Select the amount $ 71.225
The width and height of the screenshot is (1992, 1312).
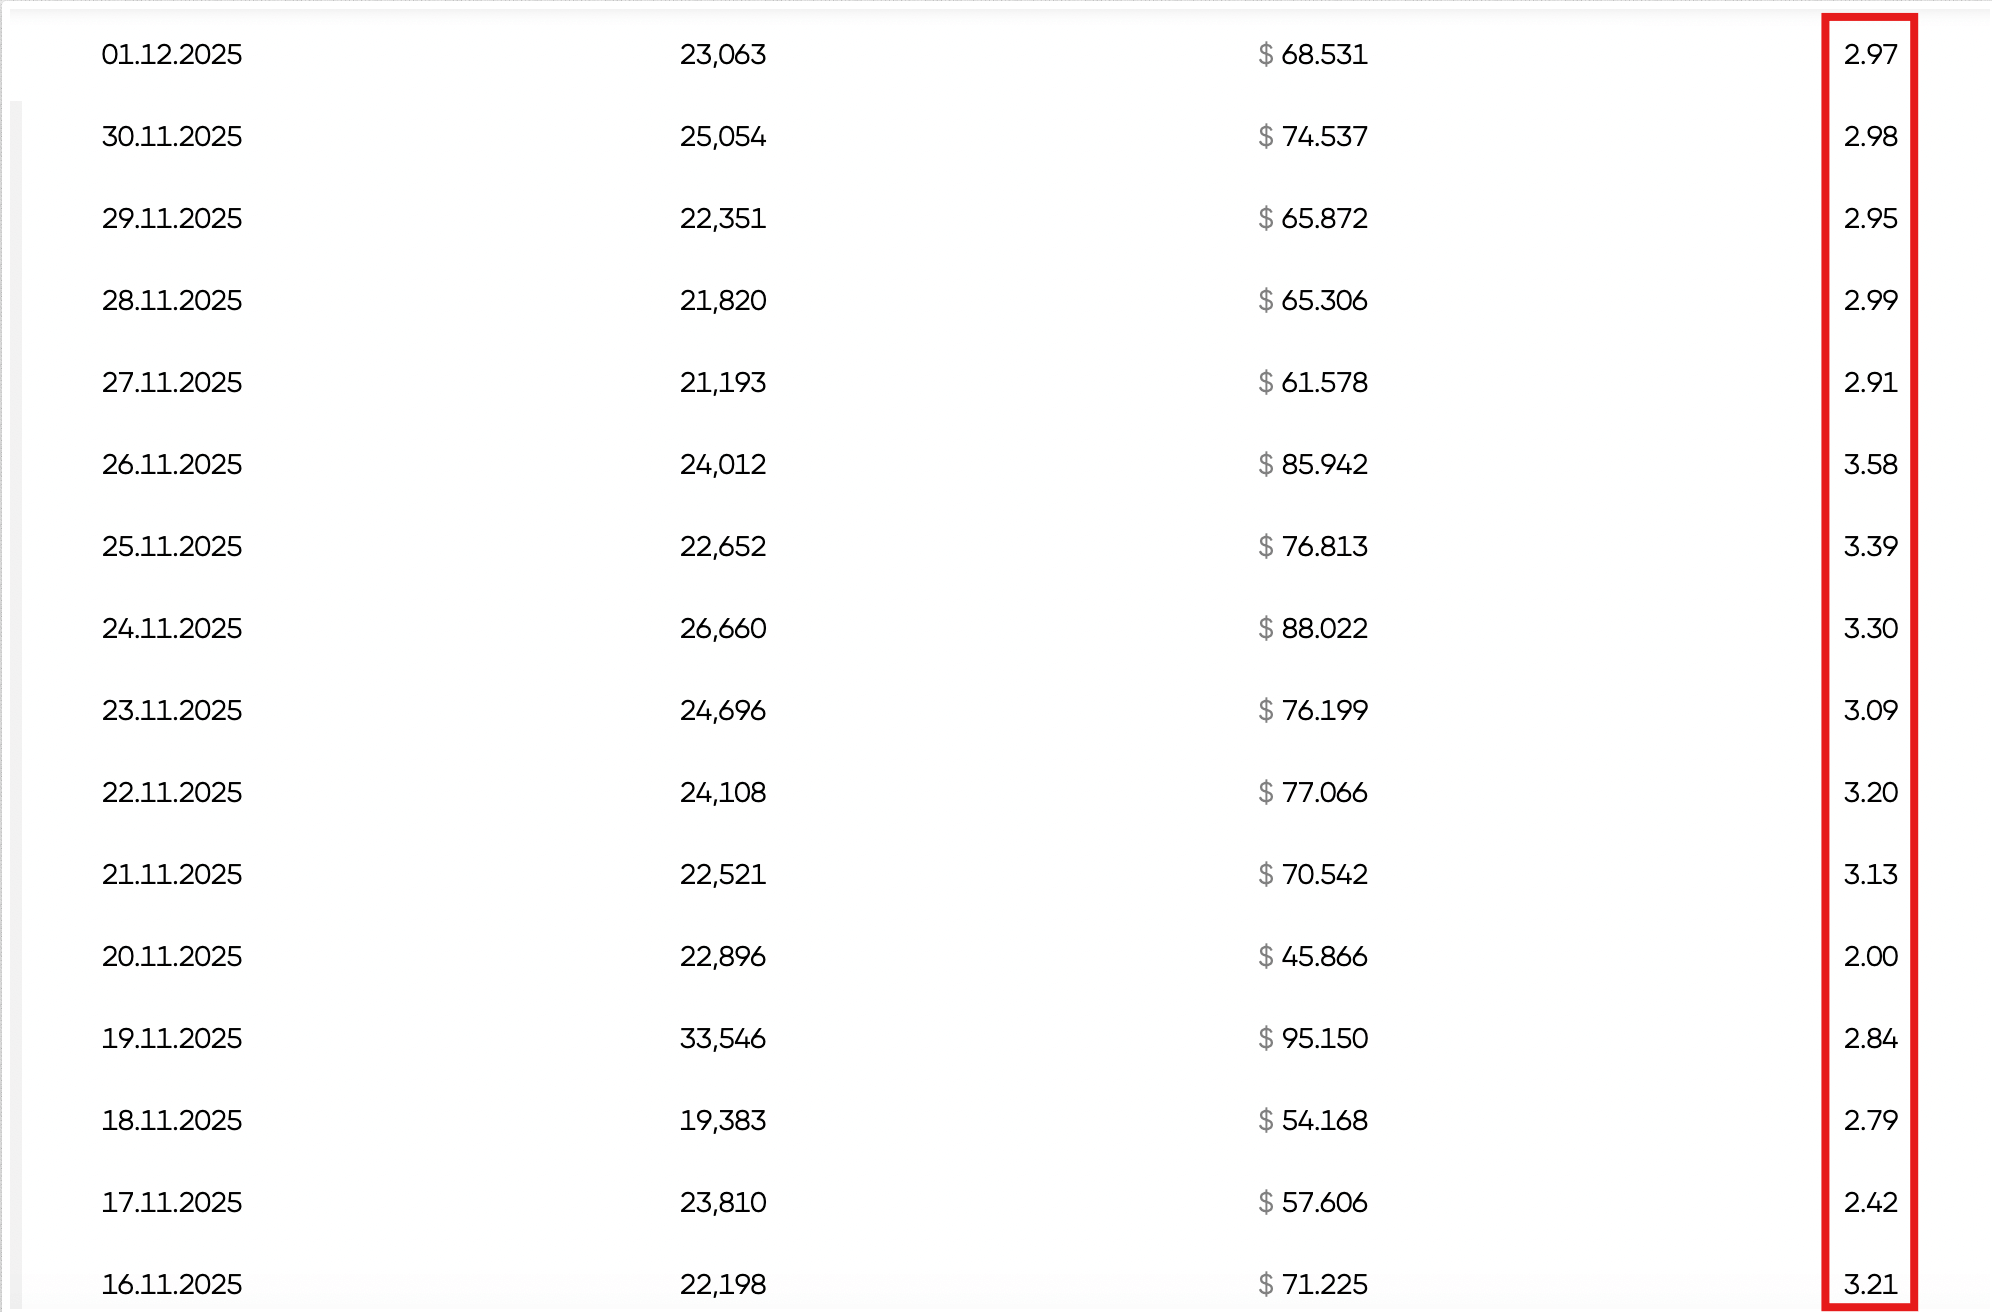tap(1313, 1284)
